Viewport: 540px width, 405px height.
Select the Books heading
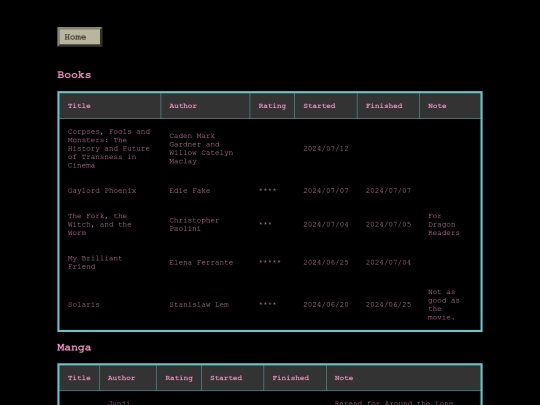point(74,75)
